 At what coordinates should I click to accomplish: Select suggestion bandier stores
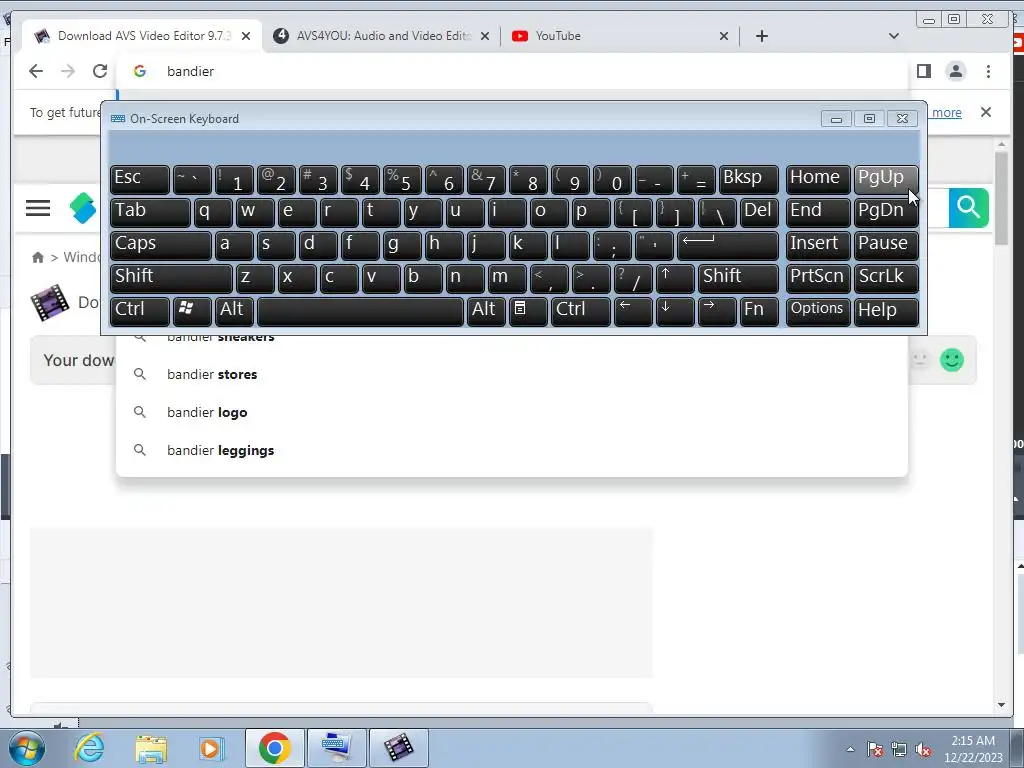point(512,374)
